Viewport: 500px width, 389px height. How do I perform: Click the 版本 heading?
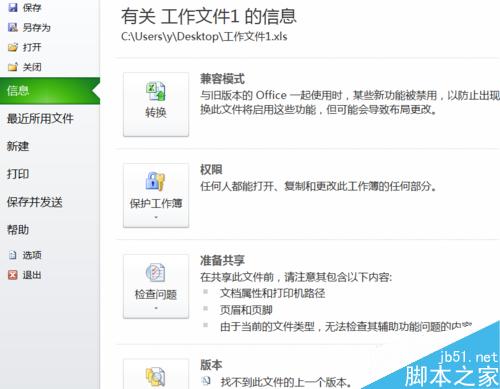click(x=211, y=365)
